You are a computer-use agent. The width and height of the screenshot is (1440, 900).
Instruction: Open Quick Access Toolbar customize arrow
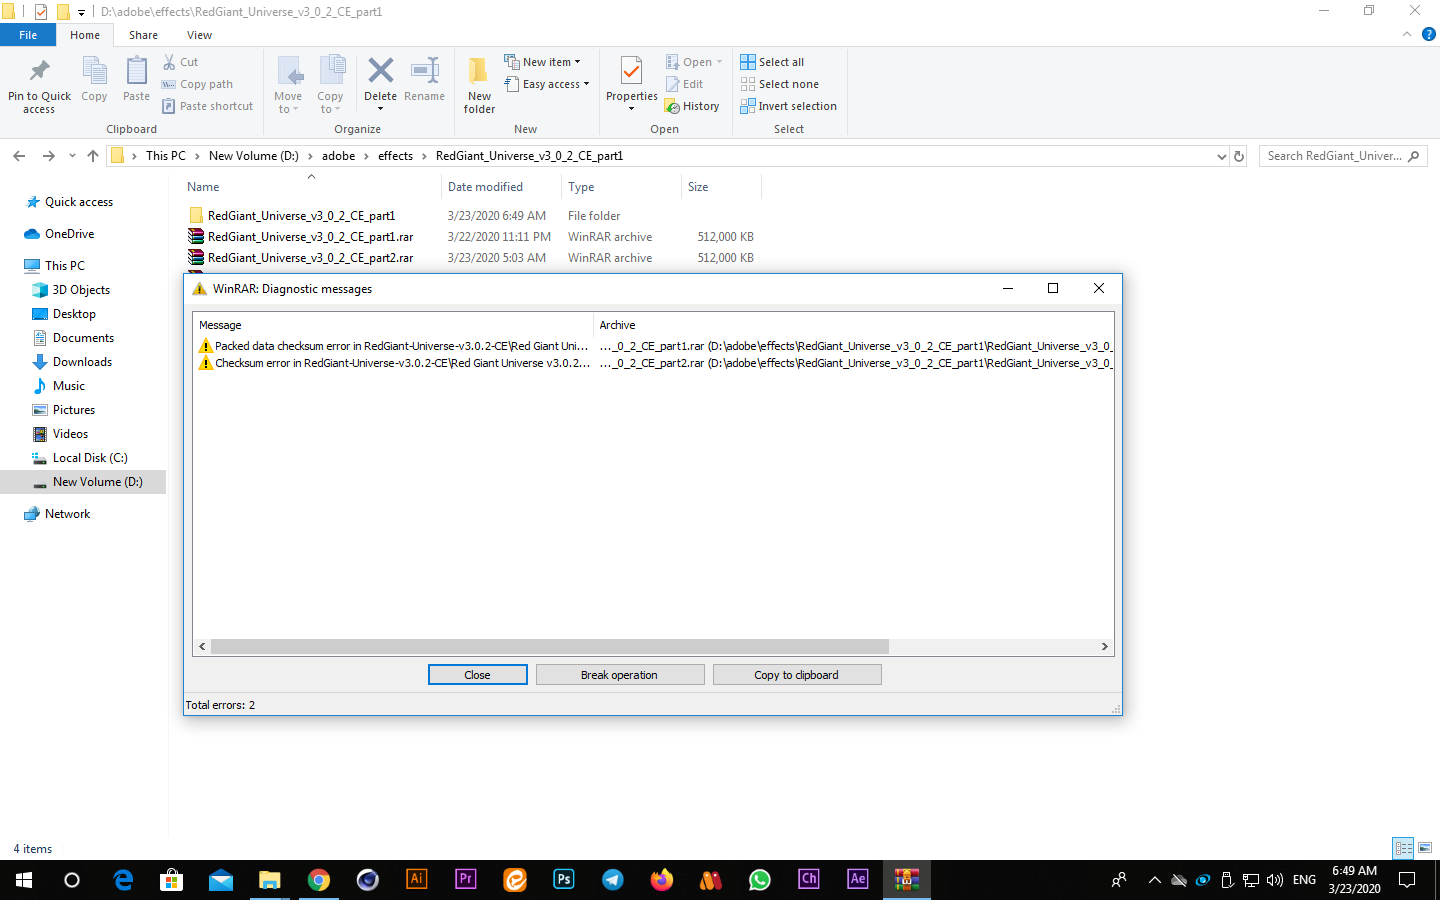click(82, 12)
